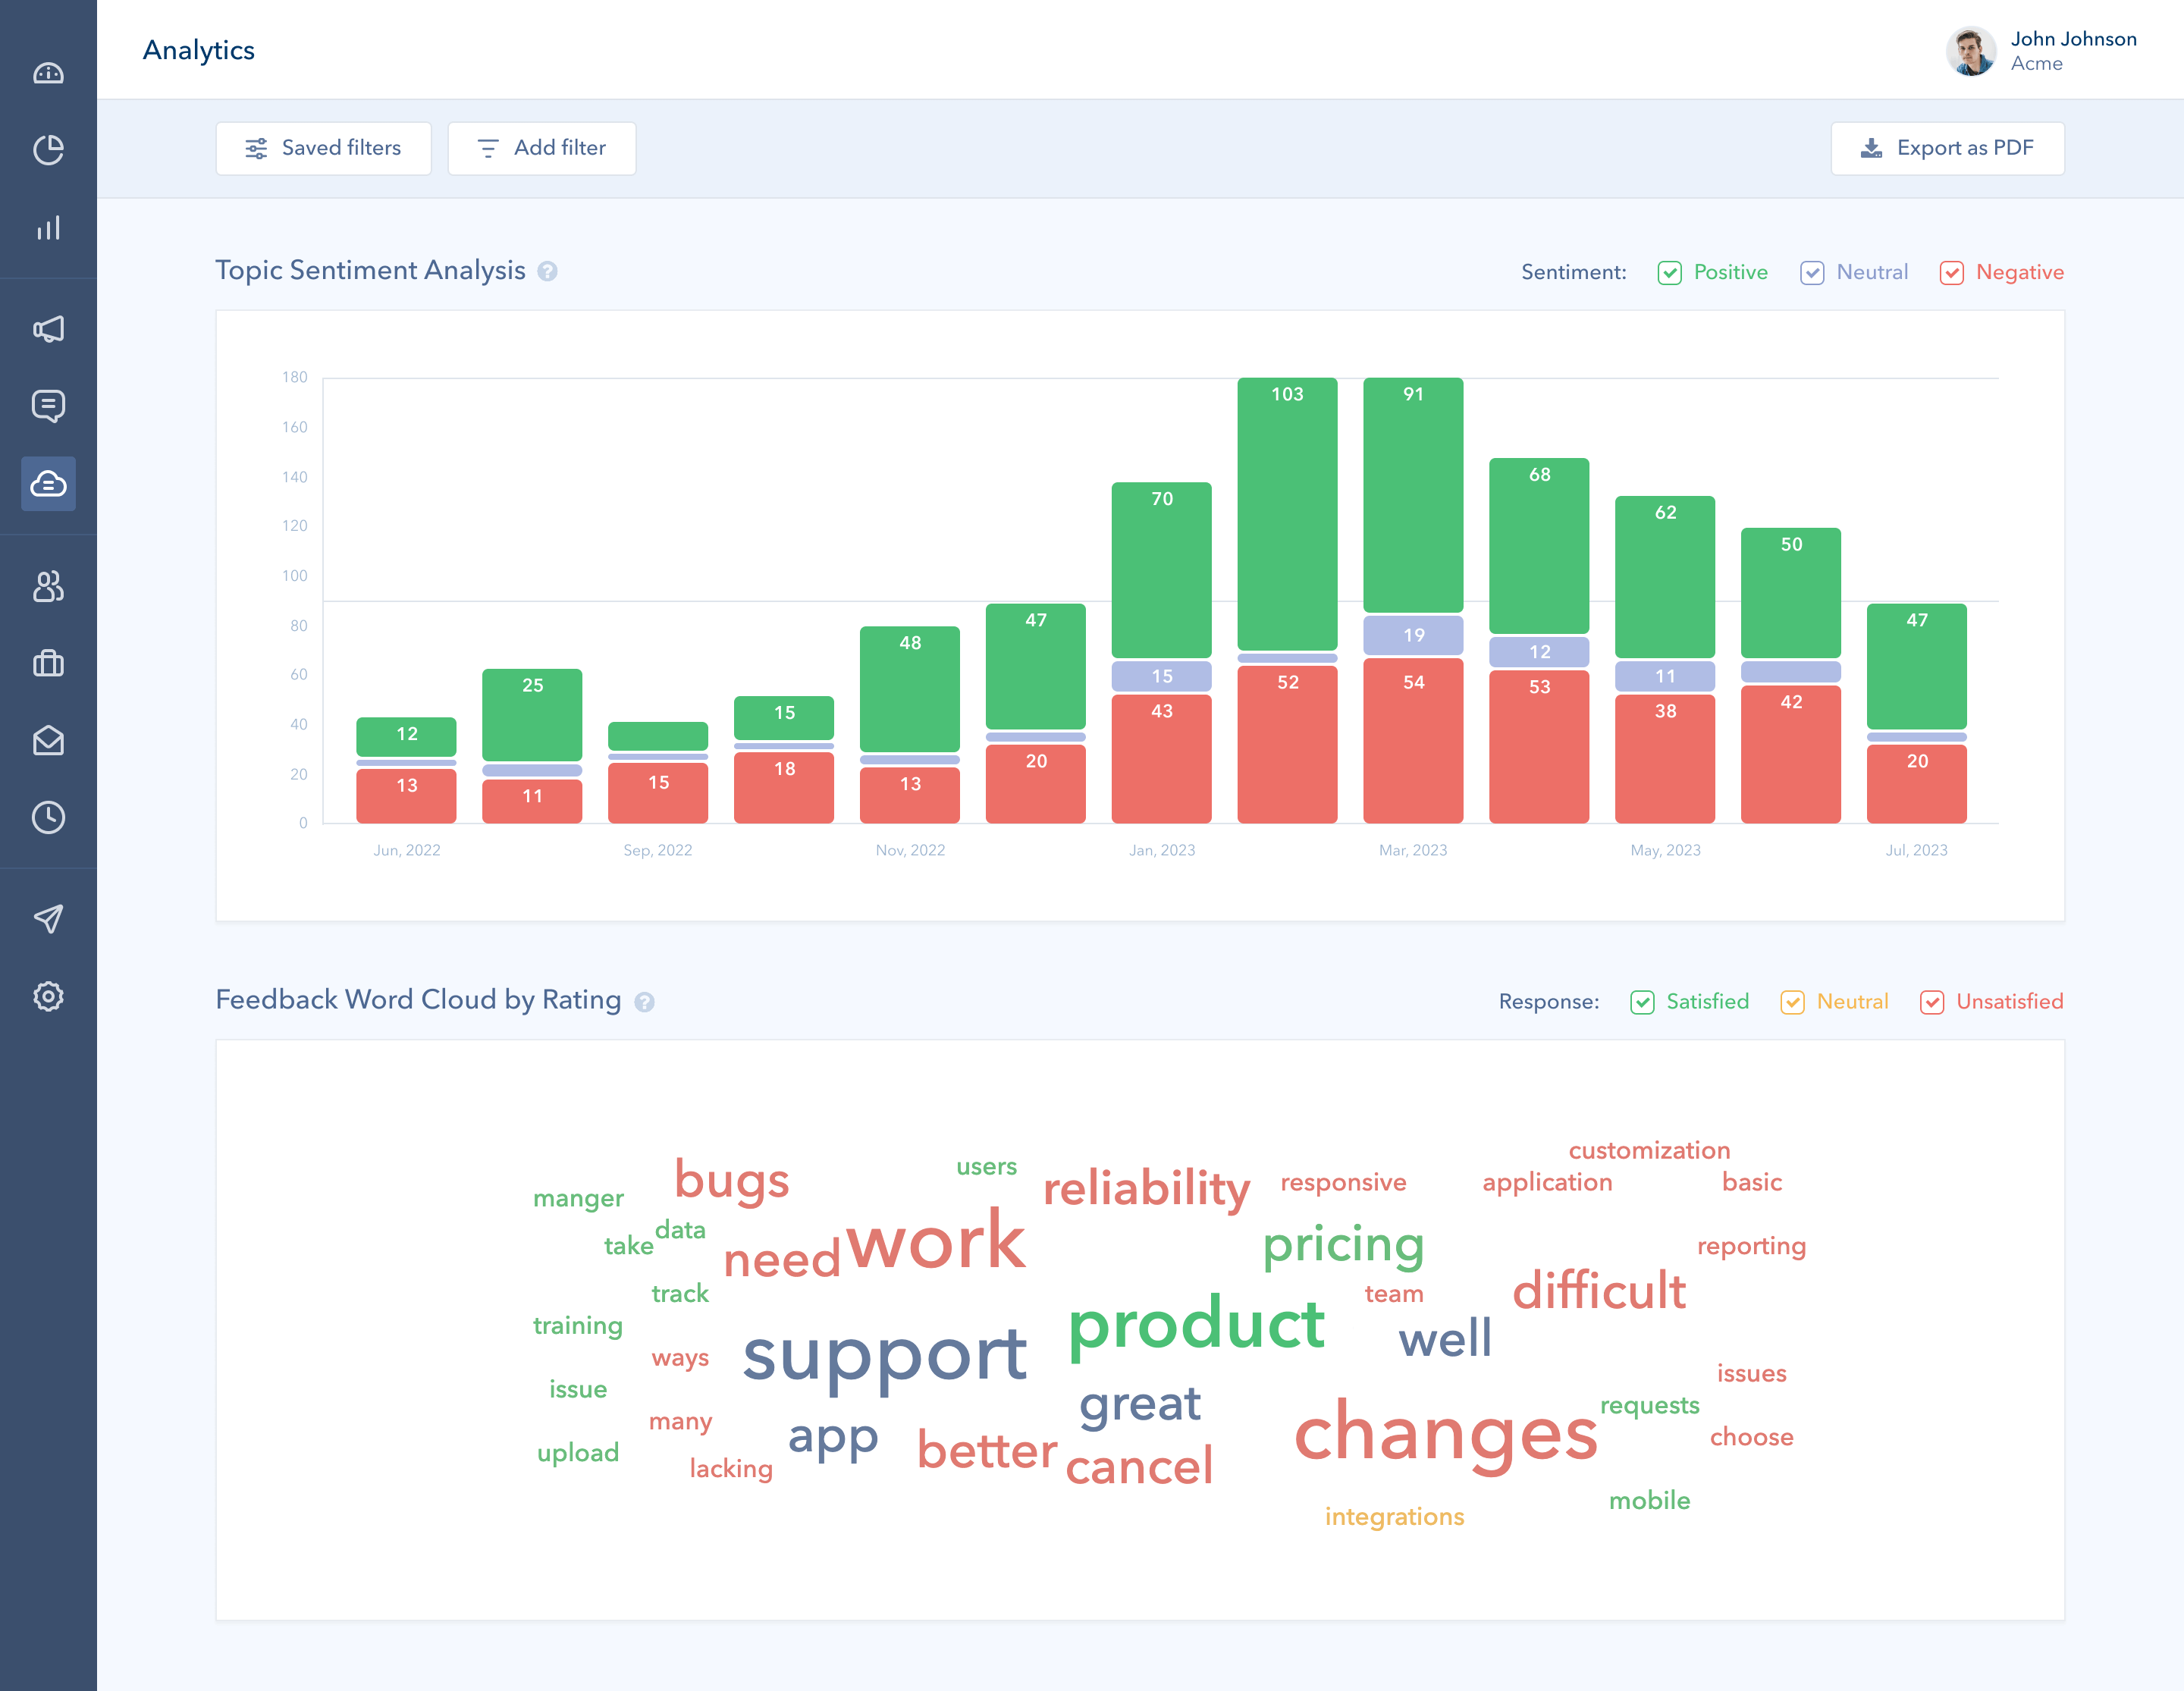The height and width of the screenshot is (1691, 2184).
Task: Click the pie chart sidebar icon
Action: [x=48, y=150]
